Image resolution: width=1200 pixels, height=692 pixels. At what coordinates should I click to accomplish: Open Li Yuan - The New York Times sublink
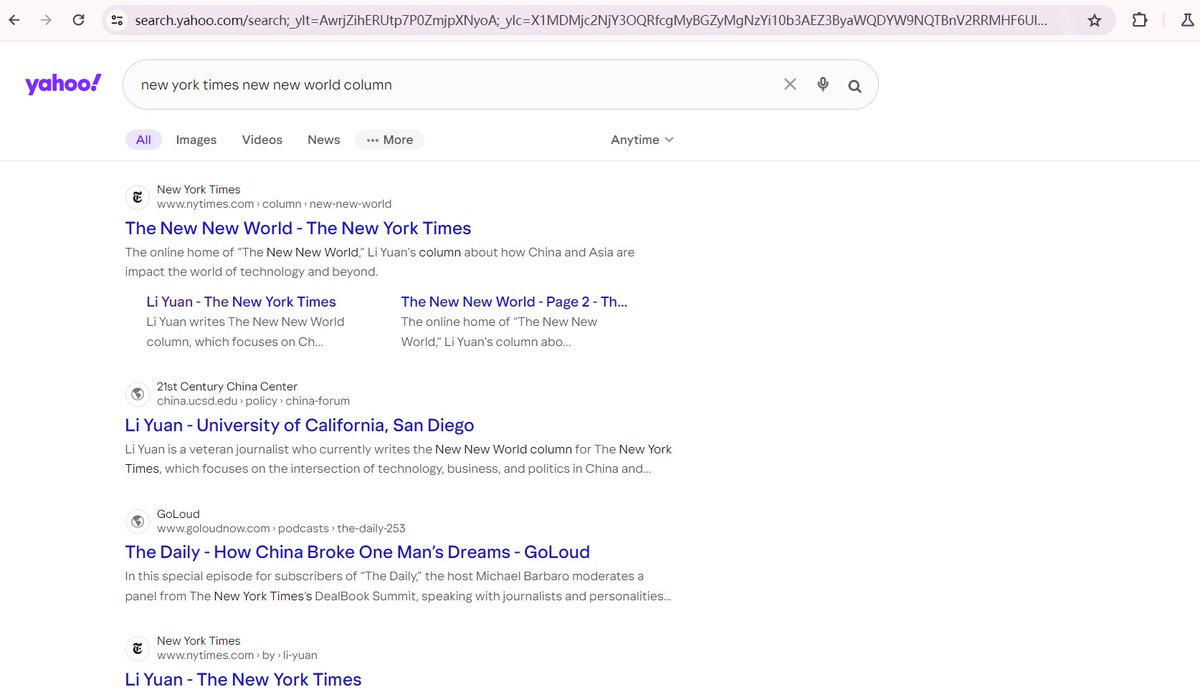tap(241, 302)
